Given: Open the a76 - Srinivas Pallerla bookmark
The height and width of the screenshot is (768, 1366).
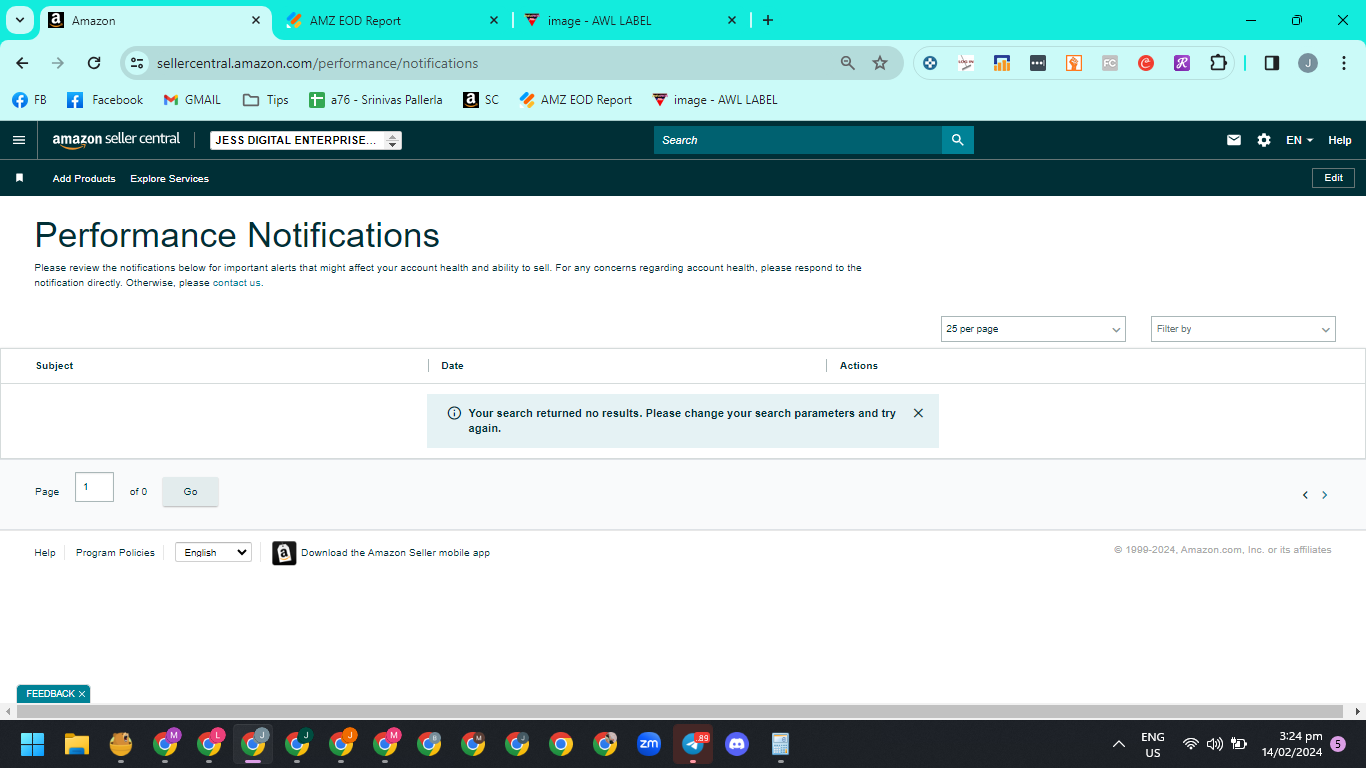Looking at the screenshot, I should click(x=376, y=100).
